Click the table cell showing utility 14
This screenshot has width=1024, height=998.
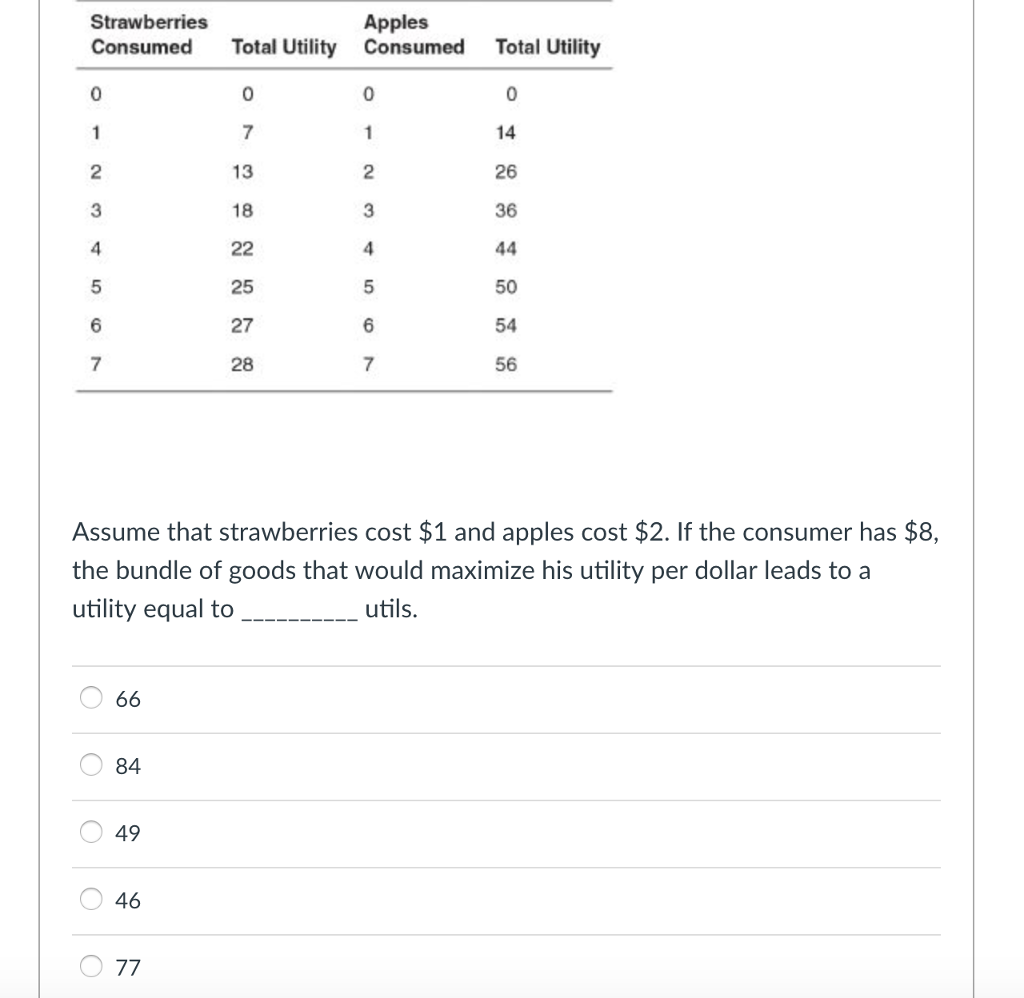pyautogui.click(x=505, y=132)
